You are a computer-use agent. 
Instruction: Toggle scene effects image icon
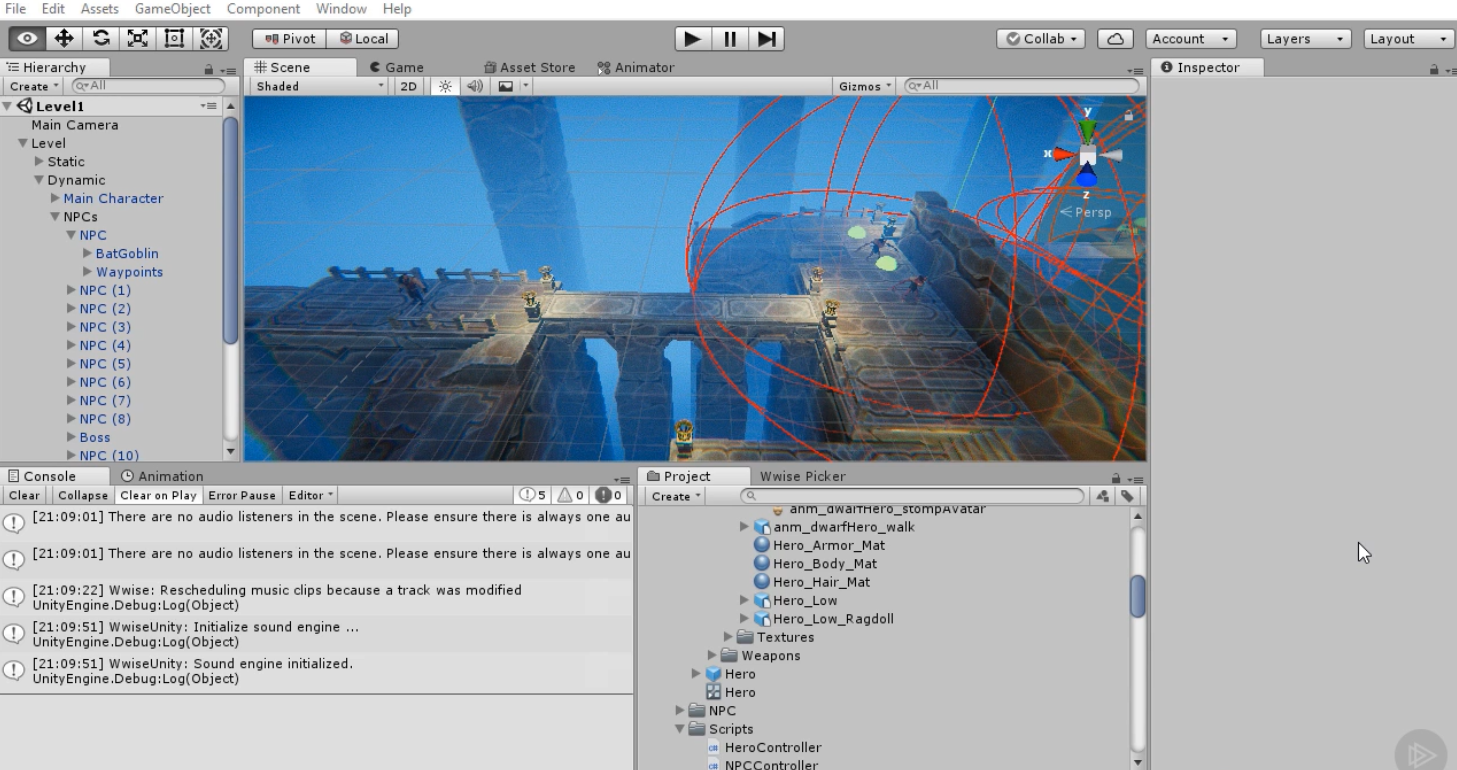point(506,86)
